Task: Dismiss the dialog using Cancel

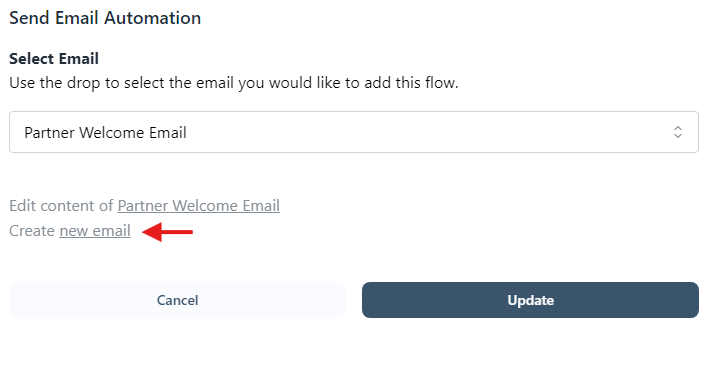Action: tap(177, 300)
